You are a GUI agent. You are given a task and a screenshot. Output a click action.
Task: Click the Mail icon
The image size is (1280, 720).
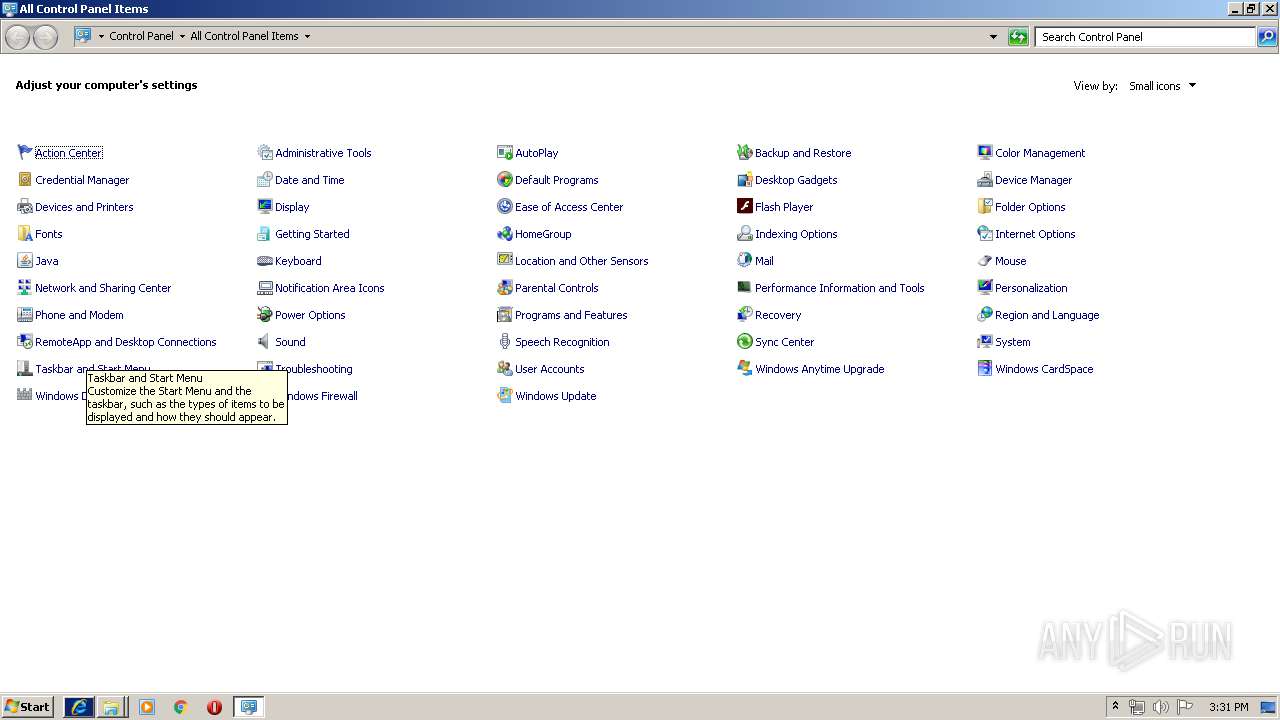coord(745,261)
